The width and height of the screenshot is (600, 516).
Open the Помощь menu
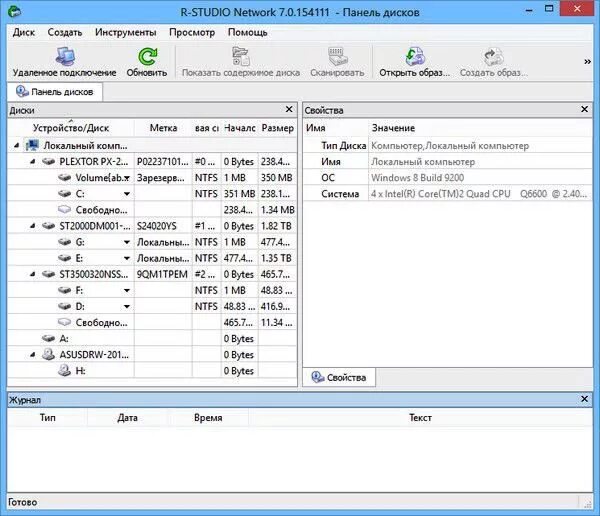[248, 33]
